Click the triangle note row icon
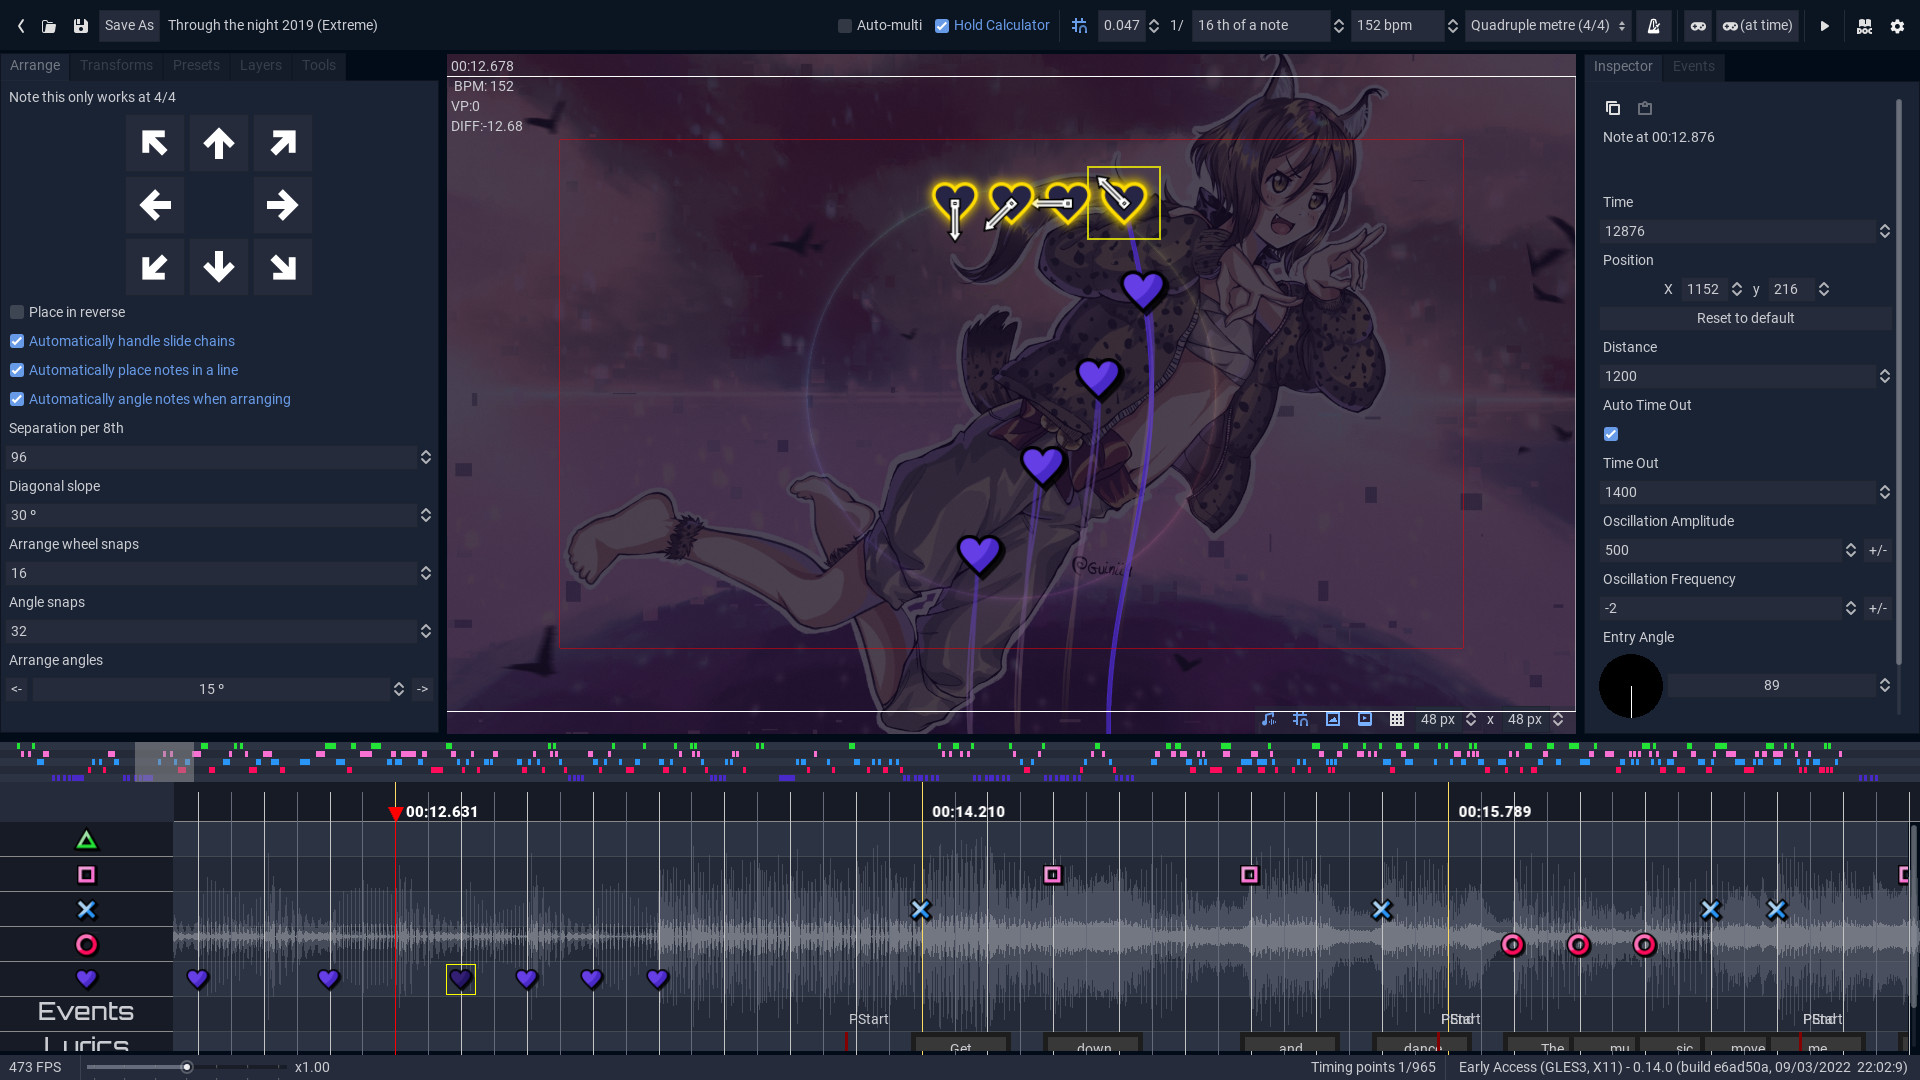The width and height of the screenshot is (1920, 1080). (87, 841)
